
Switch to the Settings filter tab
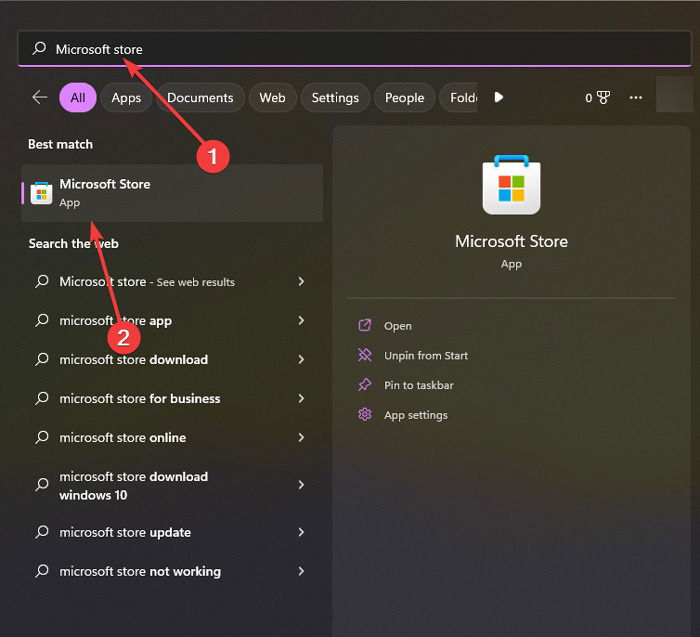335,97
